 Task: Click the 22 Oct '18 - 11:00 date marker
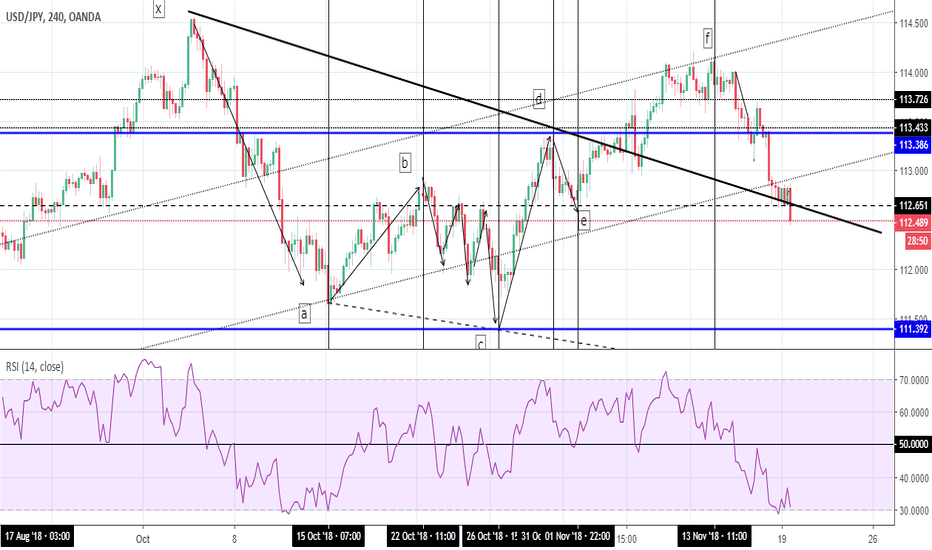423,536
